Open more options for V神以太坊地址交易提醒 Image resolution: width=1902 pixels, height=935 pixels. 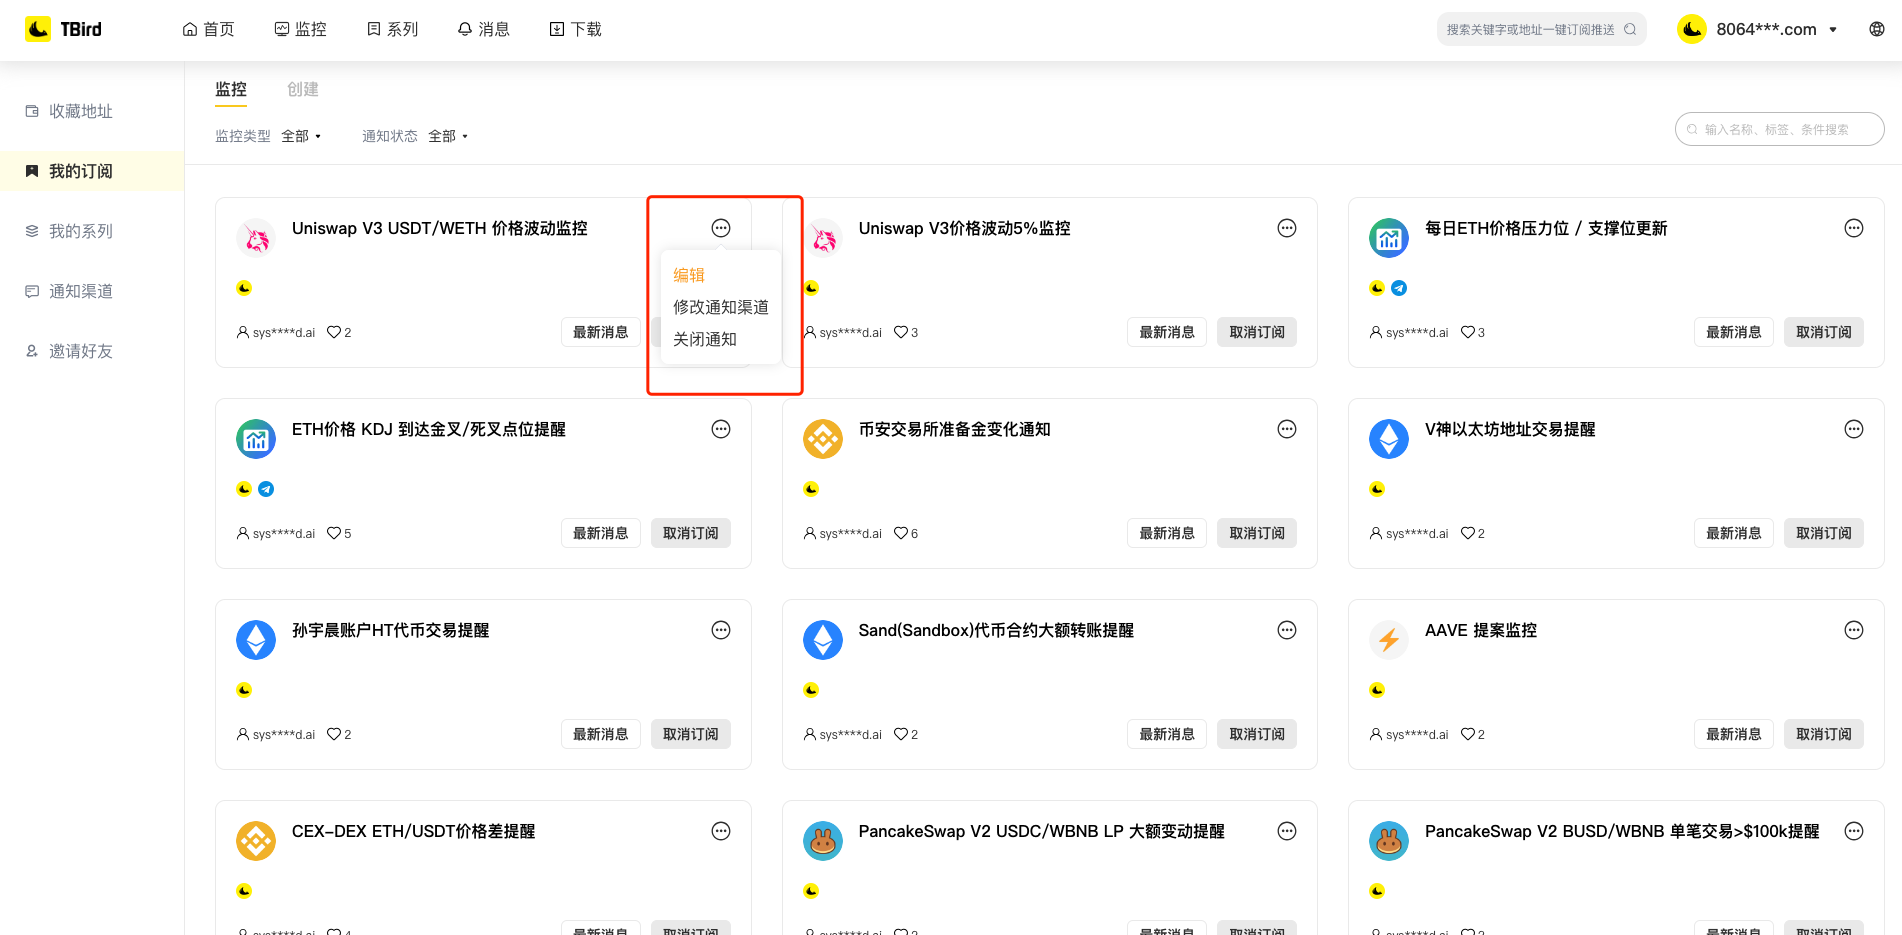pos(1853,429)
